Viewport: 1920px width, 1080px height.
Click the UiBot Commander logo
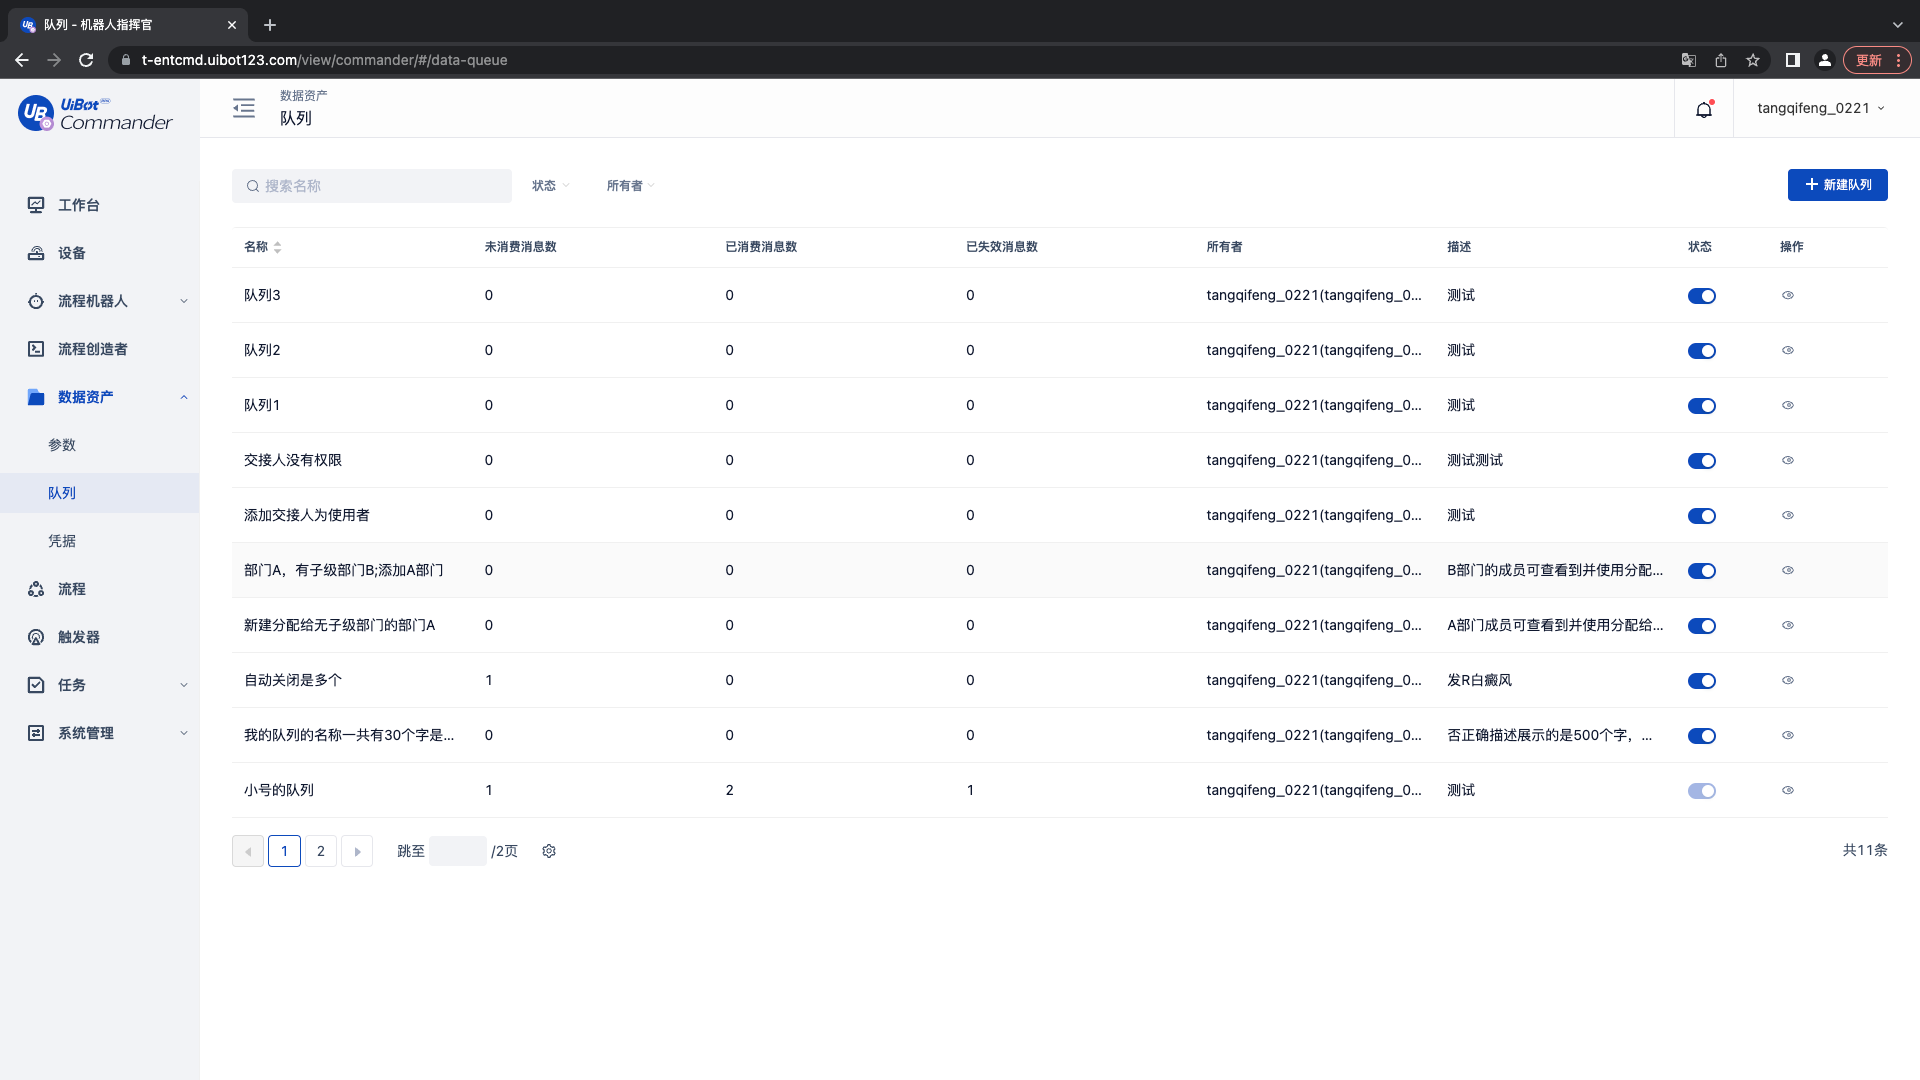95,113
